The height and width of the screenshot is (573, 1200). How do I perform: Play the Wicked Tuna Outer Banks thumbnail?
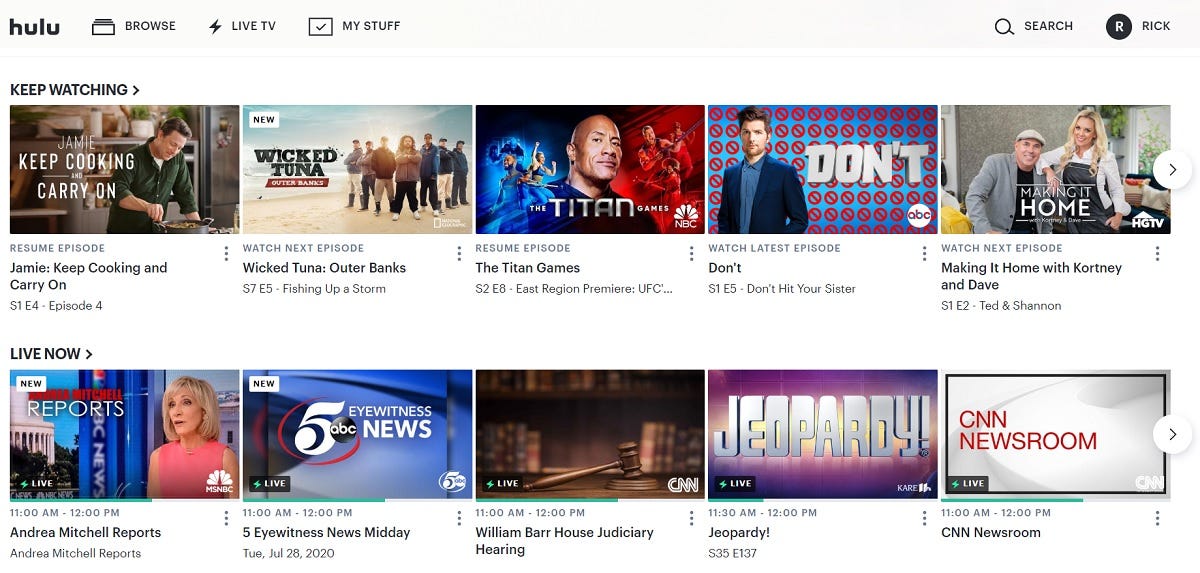point(358,170)
